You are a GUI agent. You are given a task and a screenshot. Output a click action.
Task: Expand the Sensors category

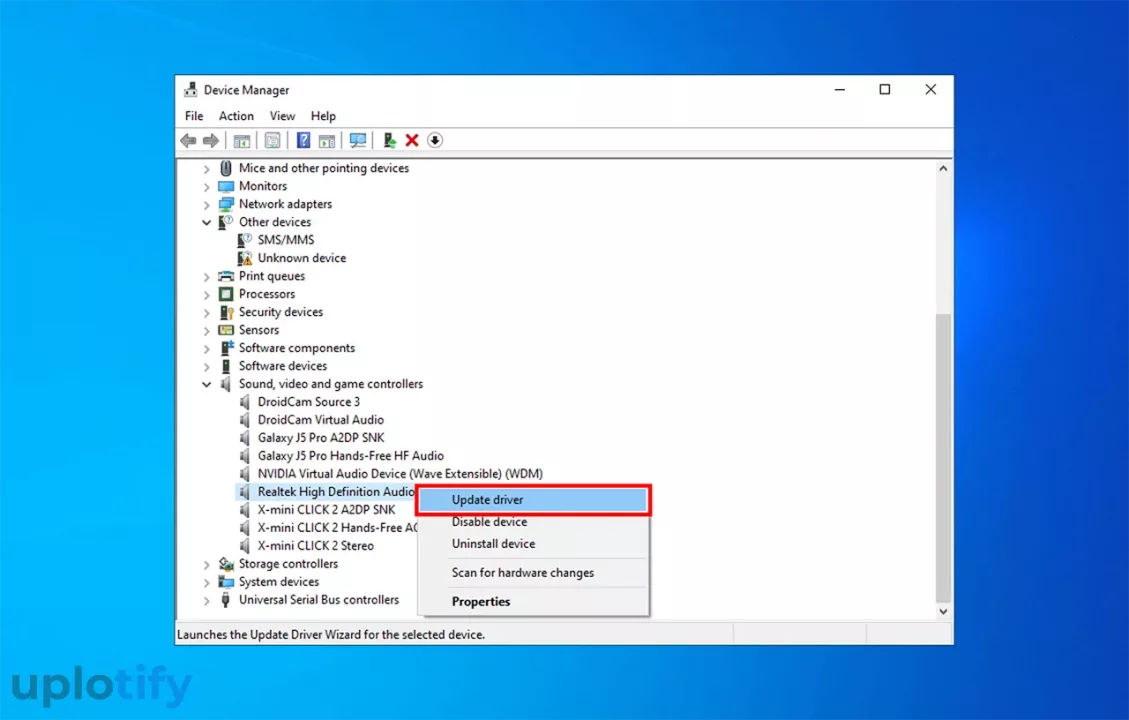click(x=207, y=330)
